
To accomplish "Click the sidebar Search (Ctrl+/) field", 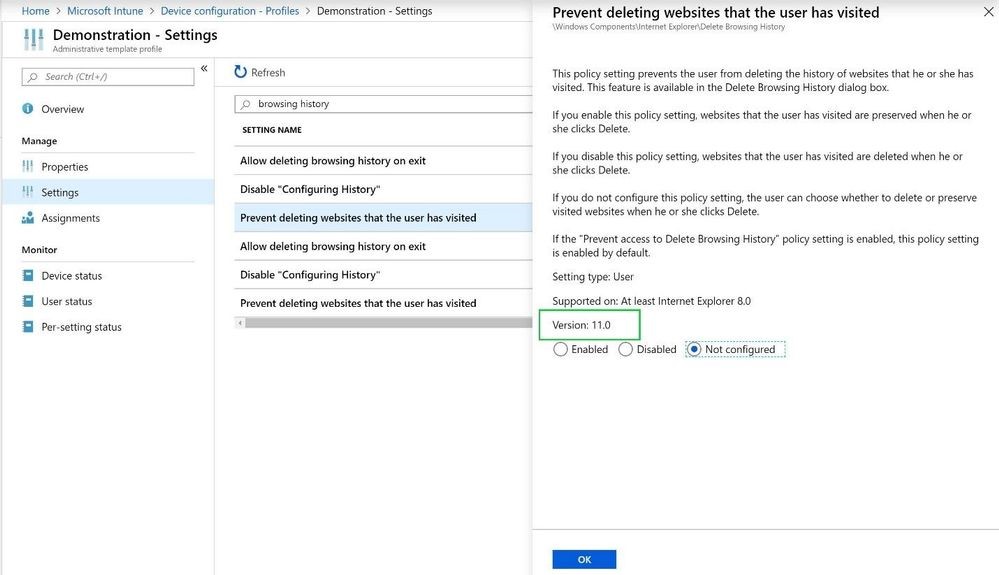I will tap(108, 76).
